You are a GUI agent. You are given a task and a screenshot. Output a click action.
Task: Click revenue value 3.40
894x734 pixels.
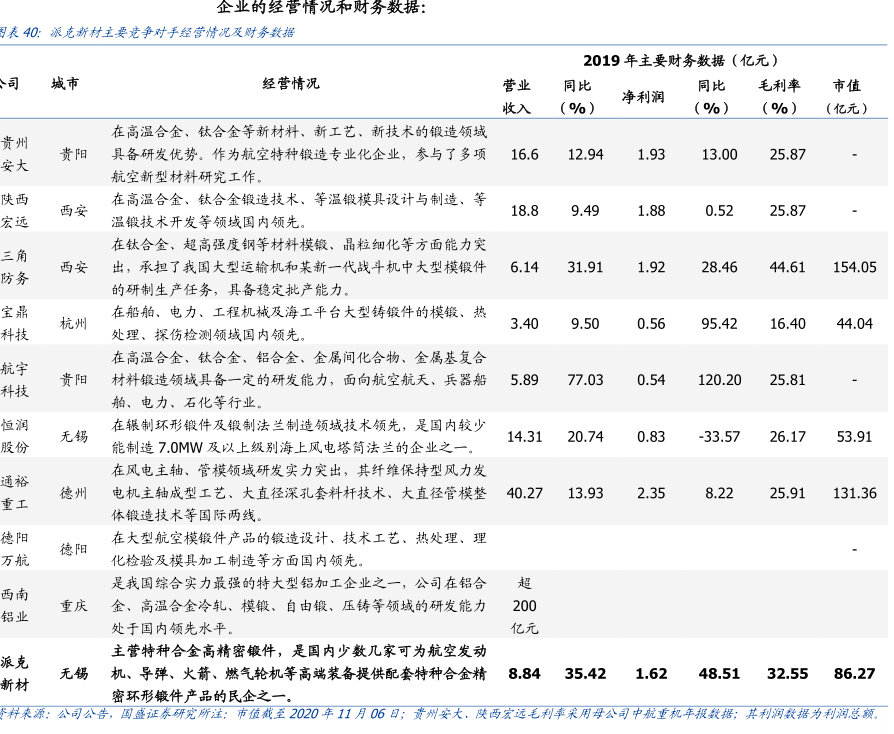click(525, 324)
